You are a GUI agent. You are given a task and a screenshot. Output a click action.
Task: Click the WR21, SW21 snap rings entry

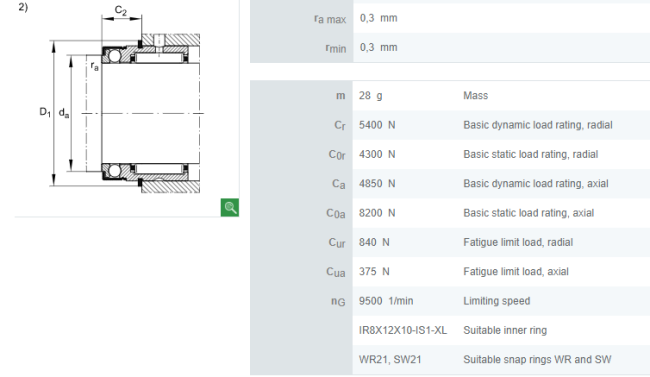(x=390, y=360)
